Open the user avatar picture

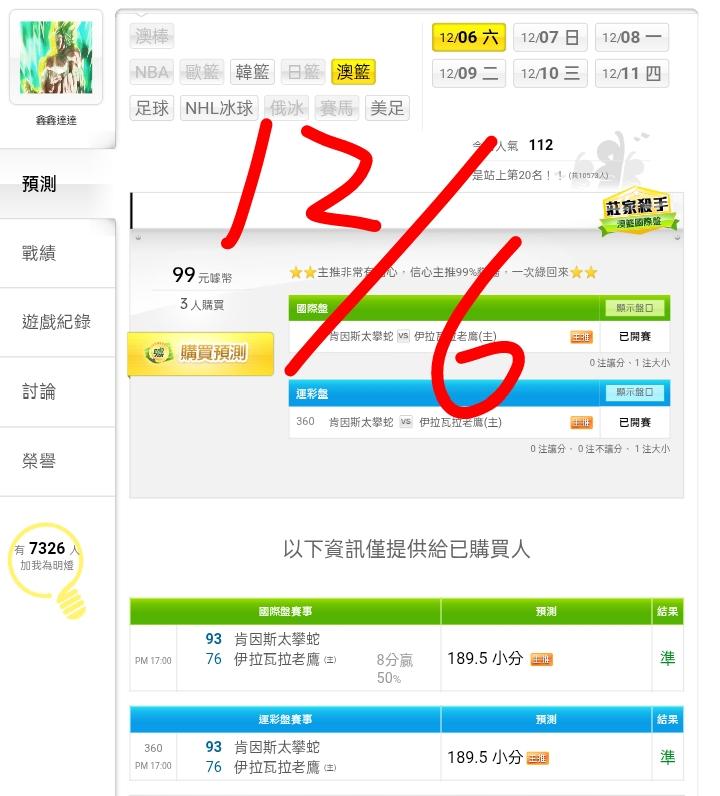(56, 57)
